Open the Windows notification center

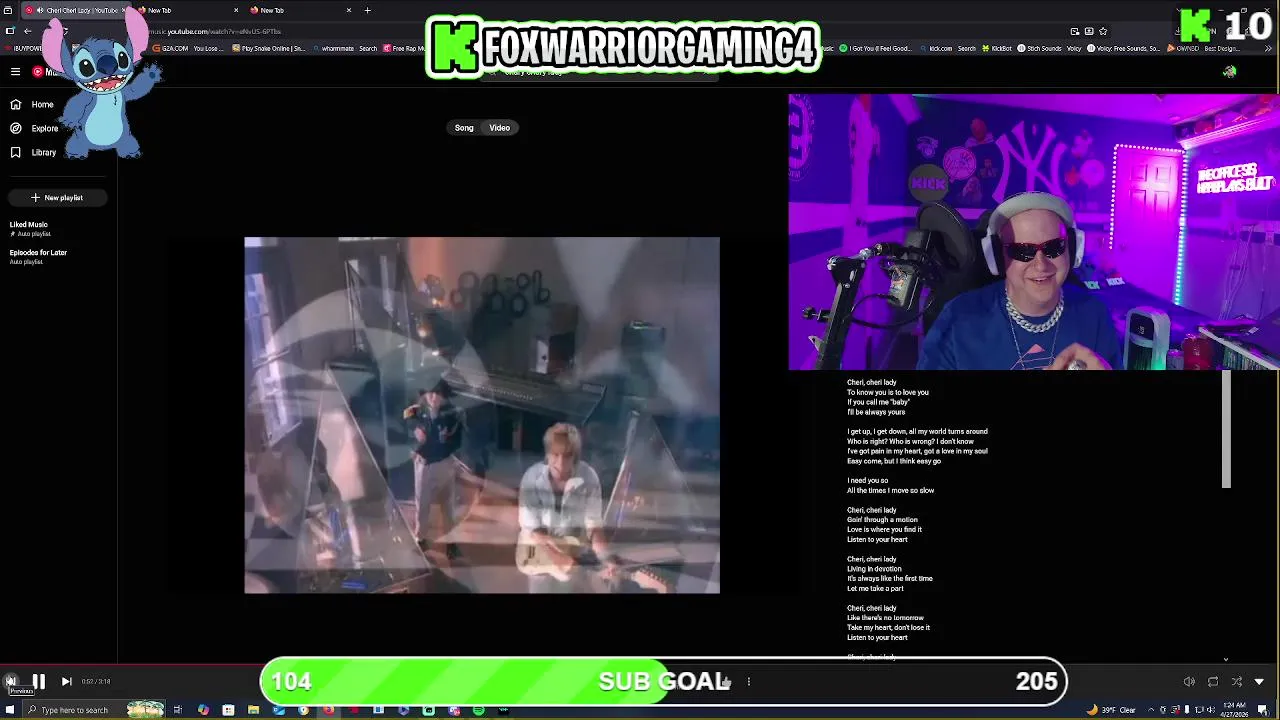coord(1263,710)
